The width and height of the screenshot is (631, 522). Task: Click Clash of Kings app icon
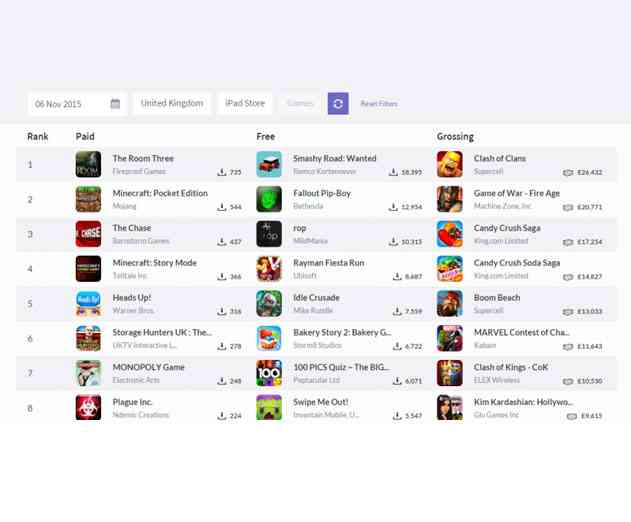pos(450,373)
